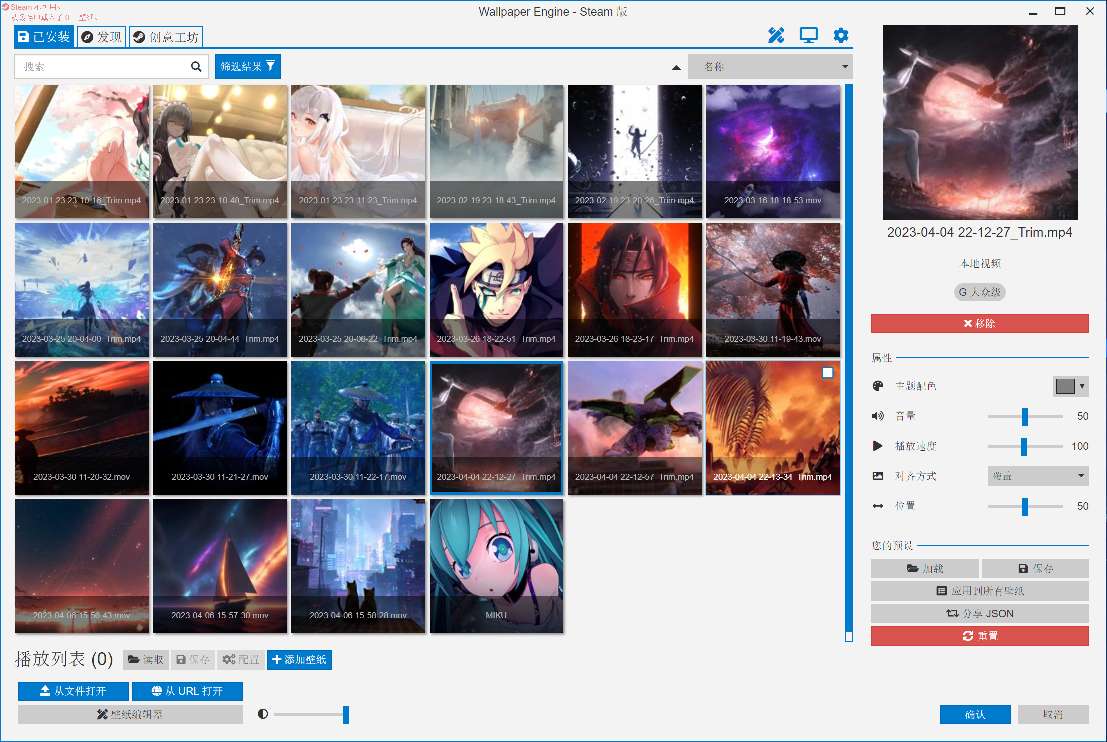Click the large wallpaper preview image
This screenshot has height=742, width=1107.
(x=980, y=123)
